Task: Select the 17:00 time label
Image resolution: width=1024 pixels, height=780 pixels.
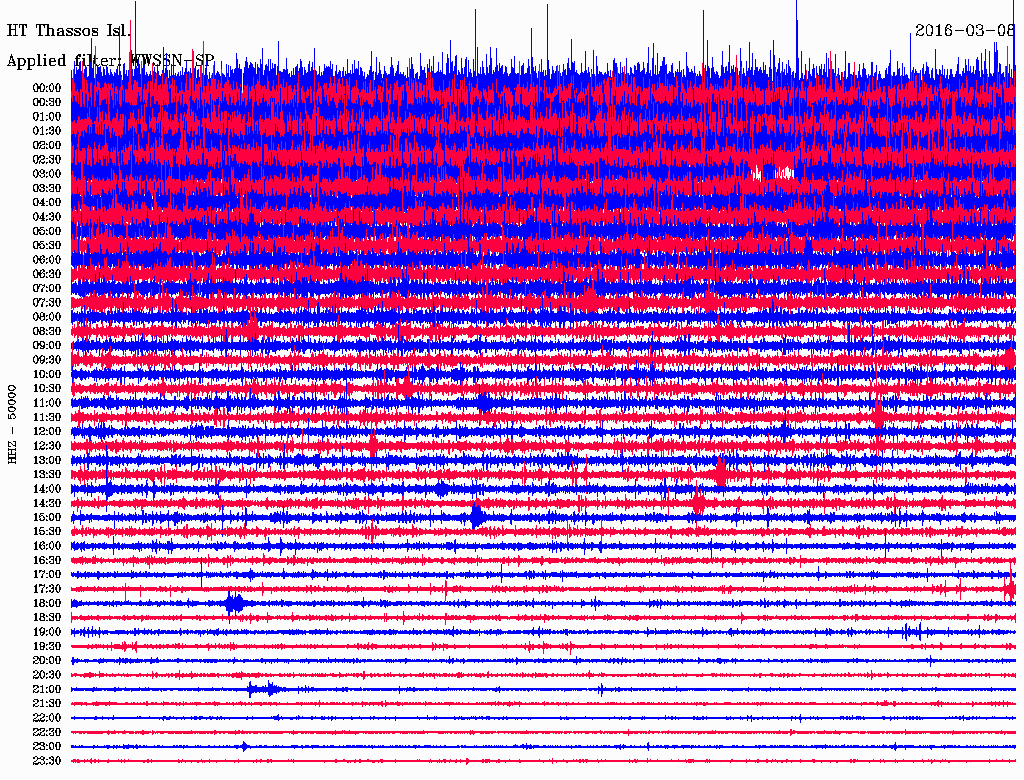Action: tap(47, 575)
